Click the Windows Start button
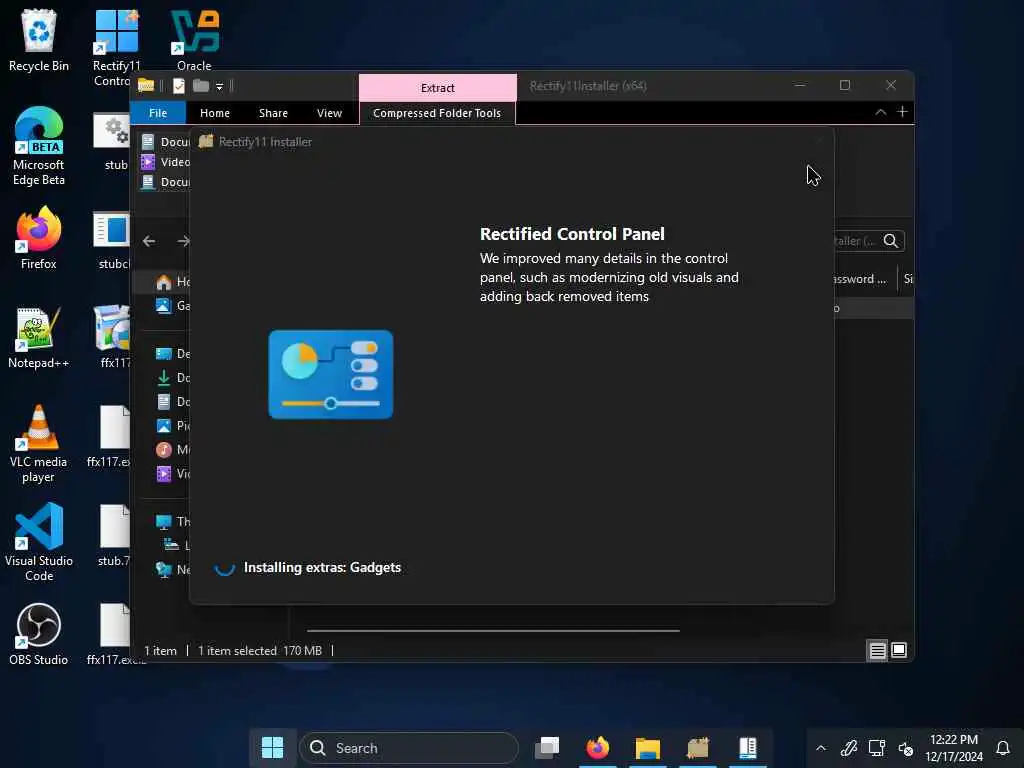The width and height of the screenshot is (1024, 768). tap(272, 748)
